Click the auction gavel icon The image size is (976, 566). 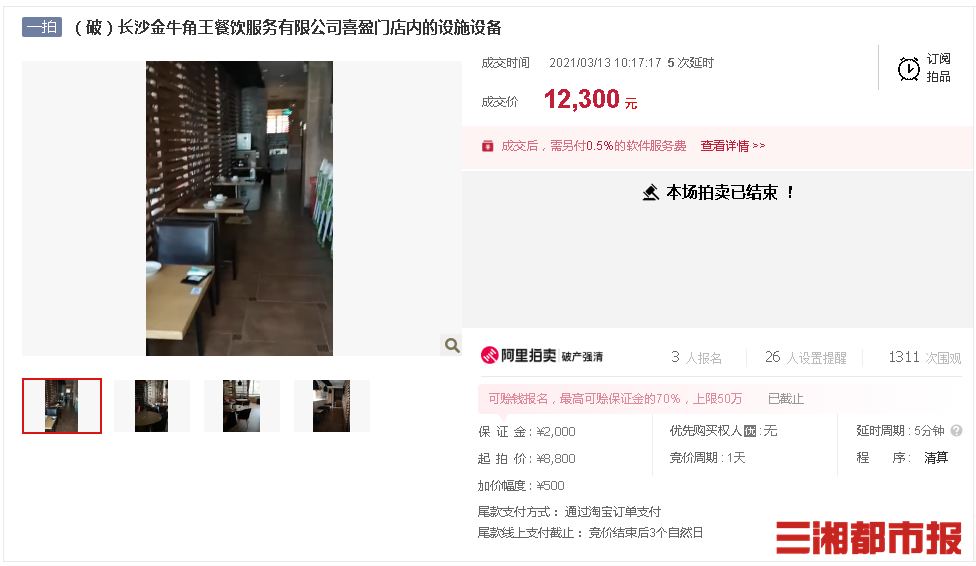coord(651,192)
